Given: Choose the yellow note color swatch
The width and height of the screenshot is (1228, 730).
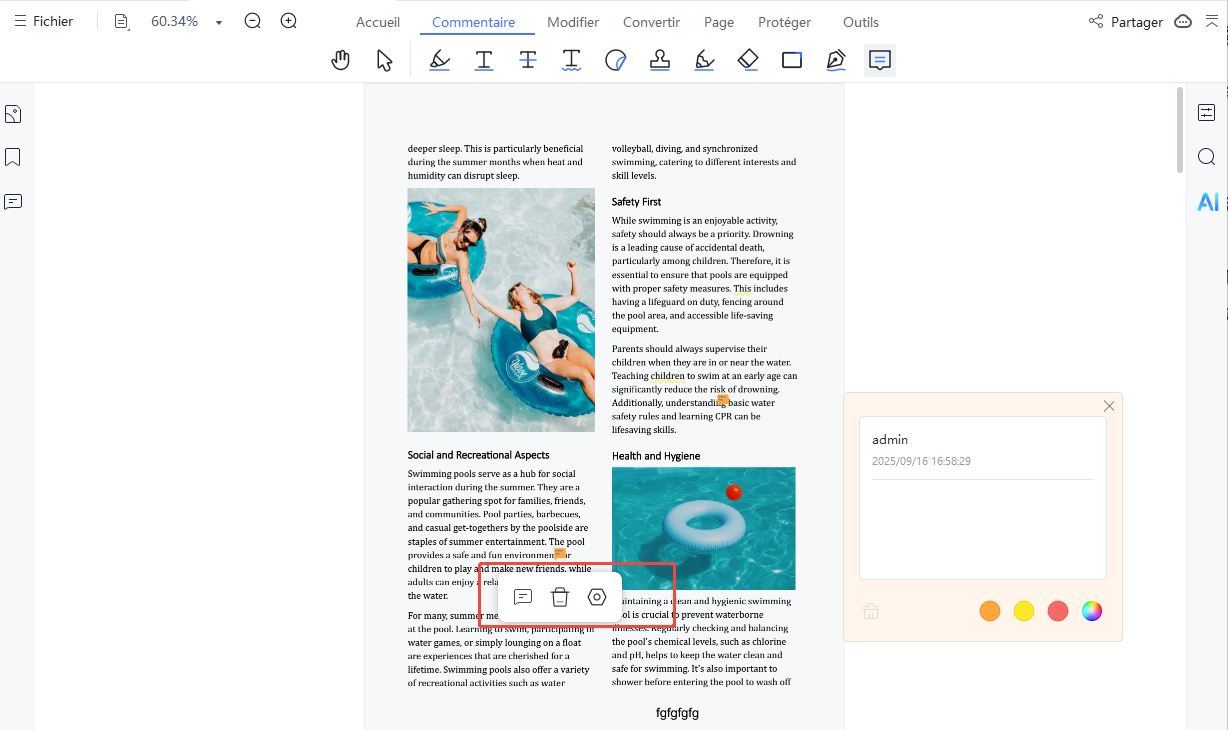Looking at the screenshot, I should pos(1024,611).
